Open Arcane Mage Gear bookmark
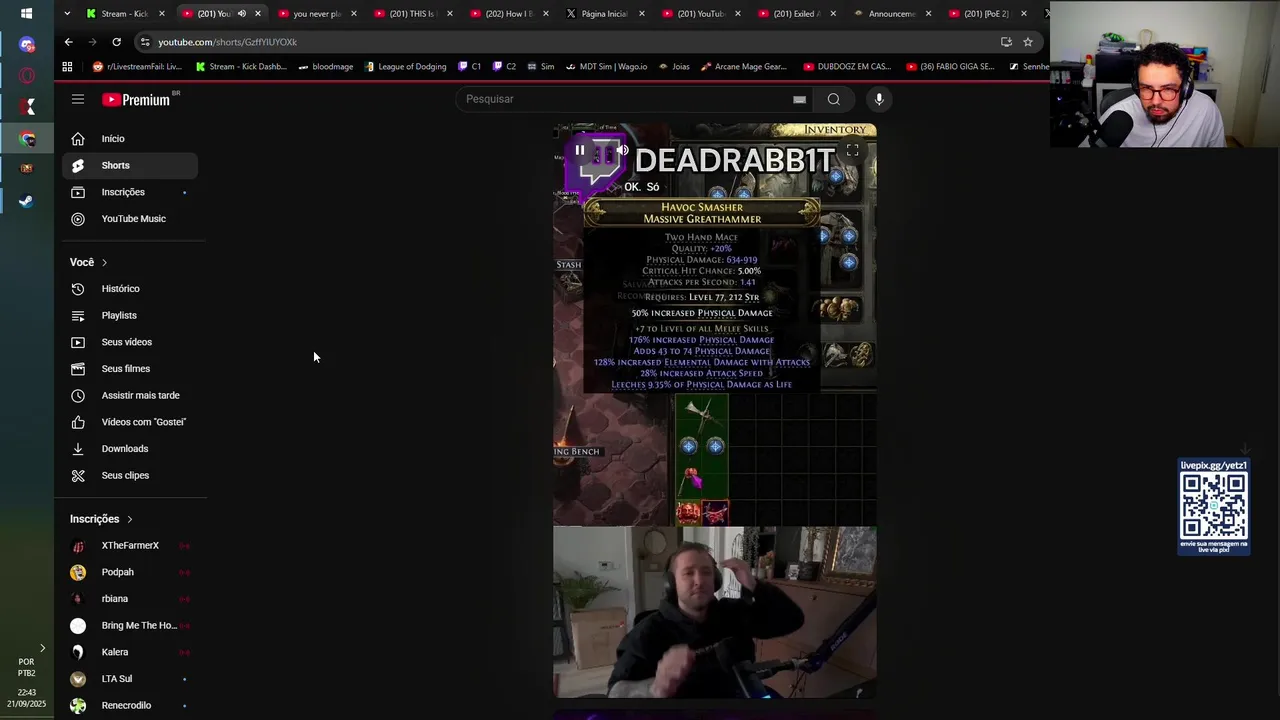This screenshot has width=1280, height=720. click(744, 67)
